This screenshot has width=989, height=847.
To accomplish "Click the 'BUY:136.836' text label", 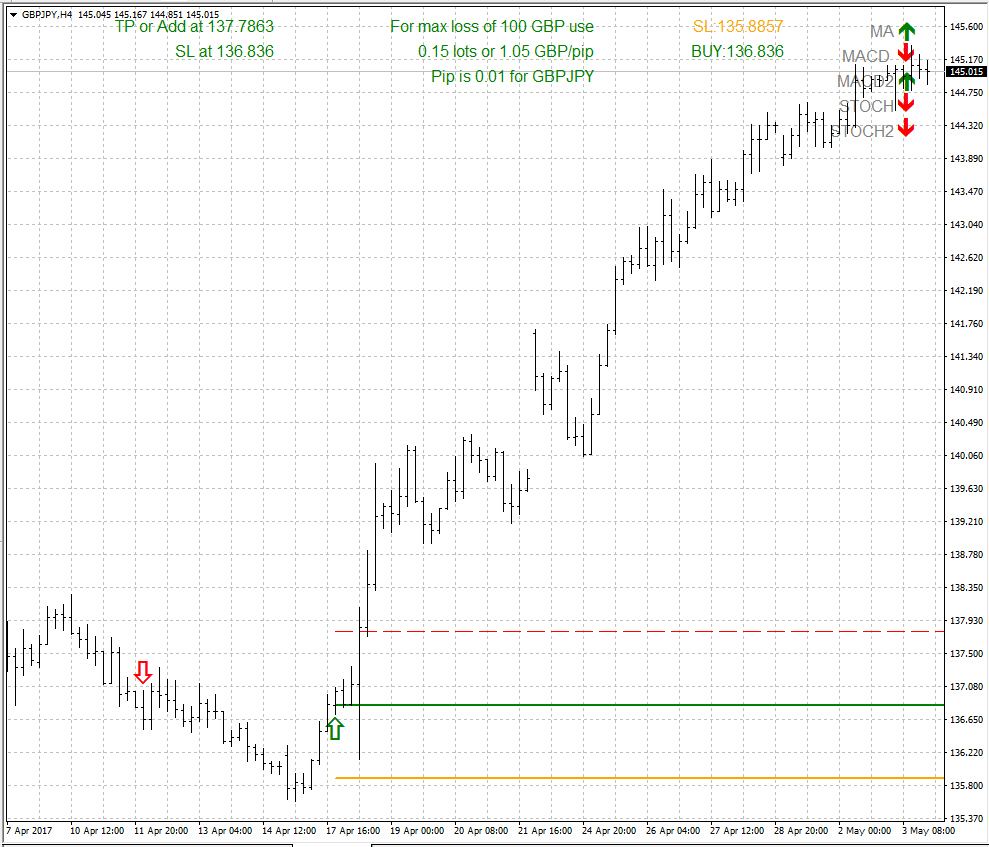I will [737, 51].
